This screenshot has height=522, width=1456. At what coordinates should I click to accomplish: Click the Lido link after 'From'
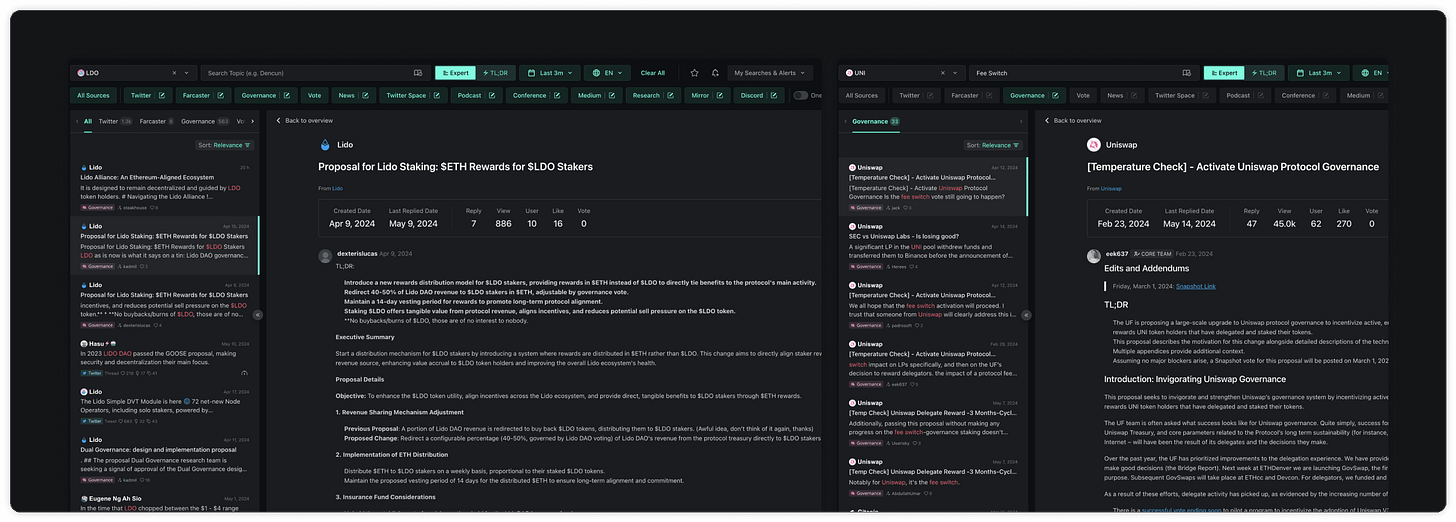point(337,188)
